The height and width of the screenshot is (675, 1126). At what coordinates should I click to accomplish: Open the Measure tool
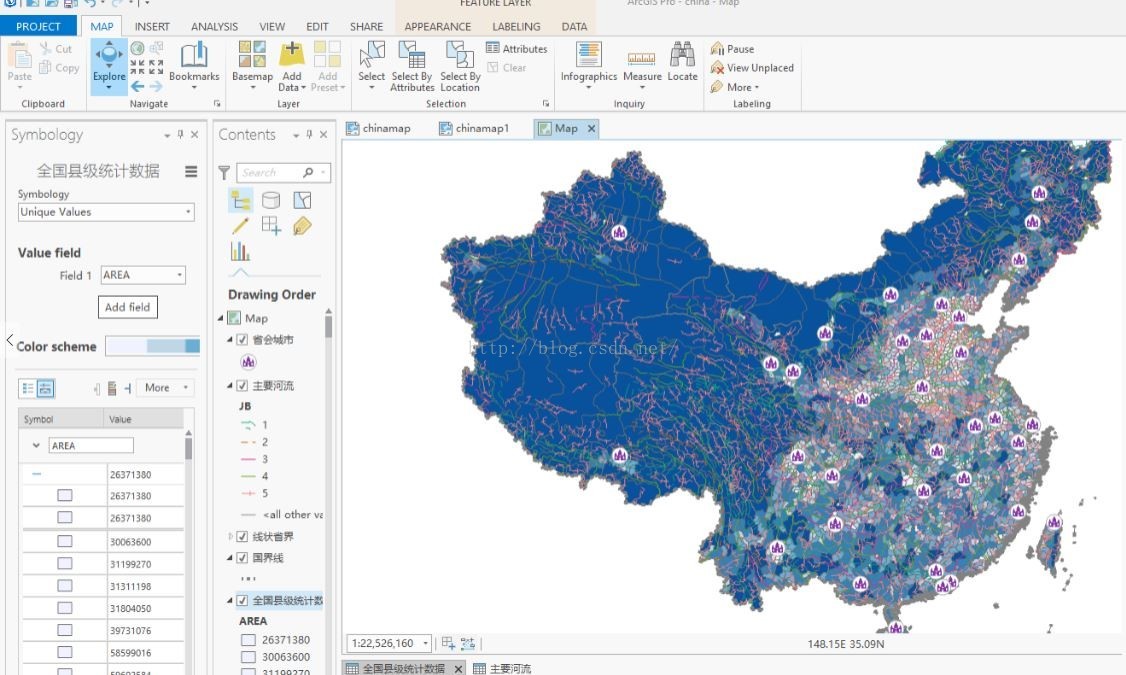[642, 64]
